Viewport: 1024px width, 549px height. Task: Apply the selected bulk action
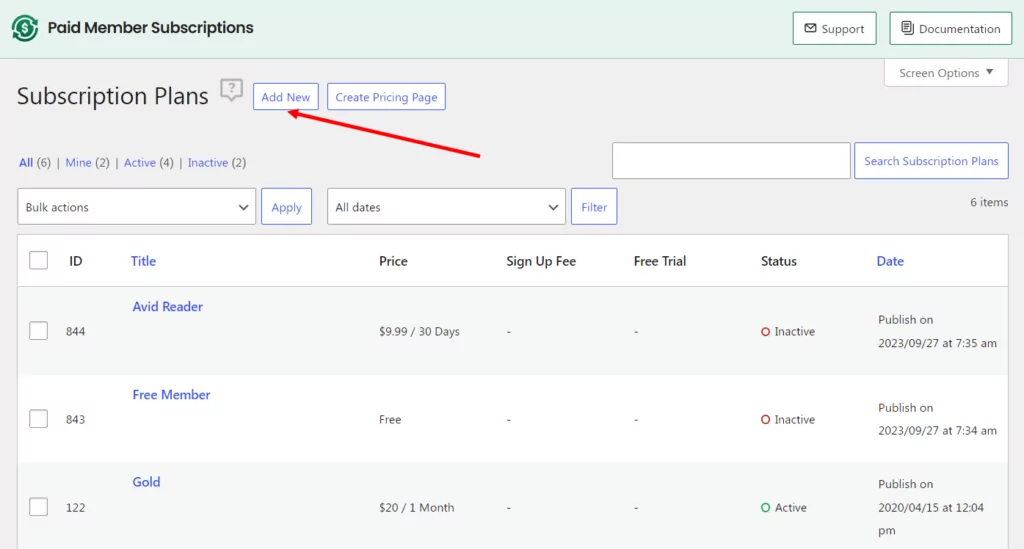(286, 207)
